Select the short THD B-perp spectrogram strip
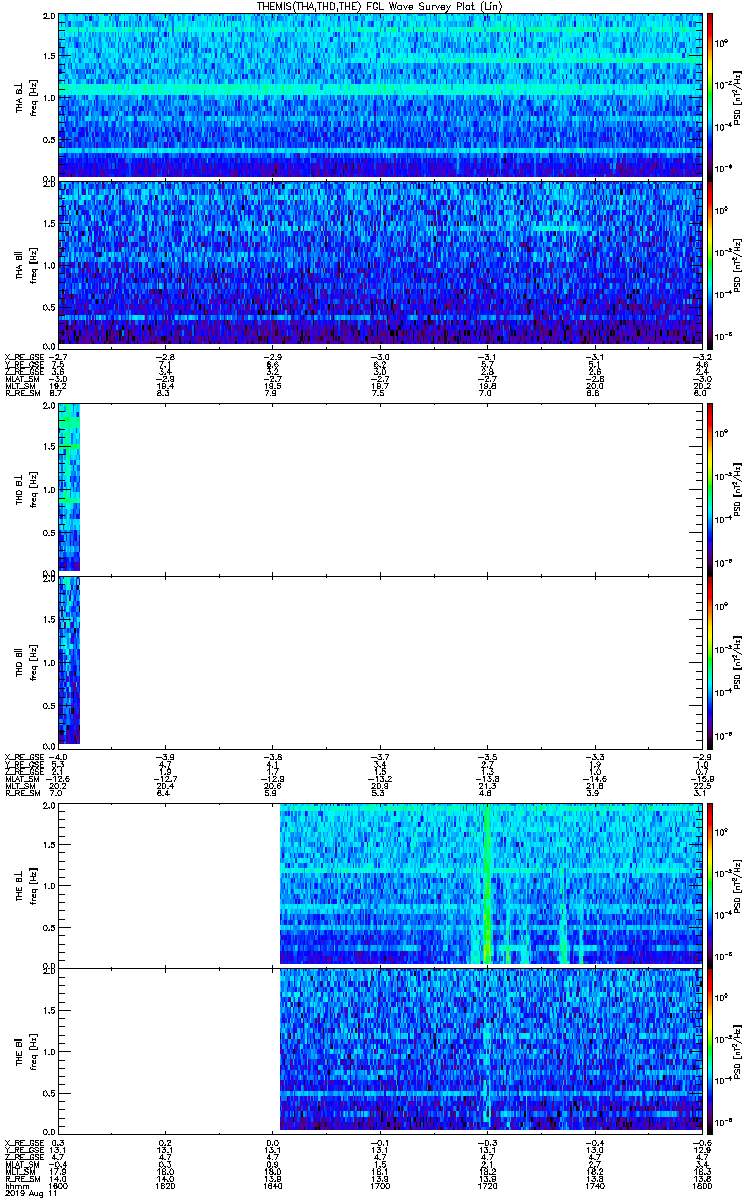 point(69,487)
